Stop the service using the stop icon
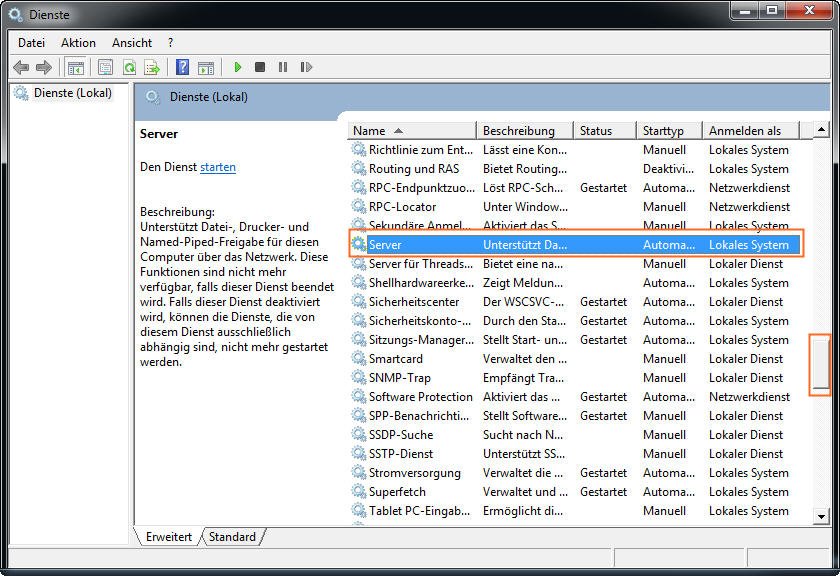Screen dimensions: 840x576 [x=261, y=67]
